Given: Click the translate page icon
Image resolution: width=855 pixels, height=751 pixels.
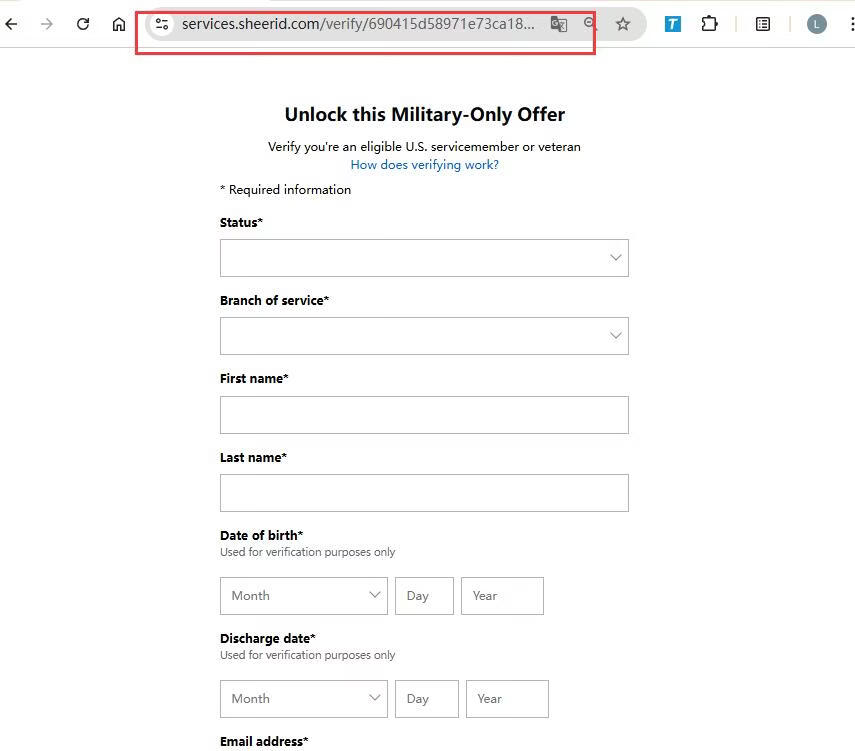Looking at the screenshot, I should coord(559,24).
